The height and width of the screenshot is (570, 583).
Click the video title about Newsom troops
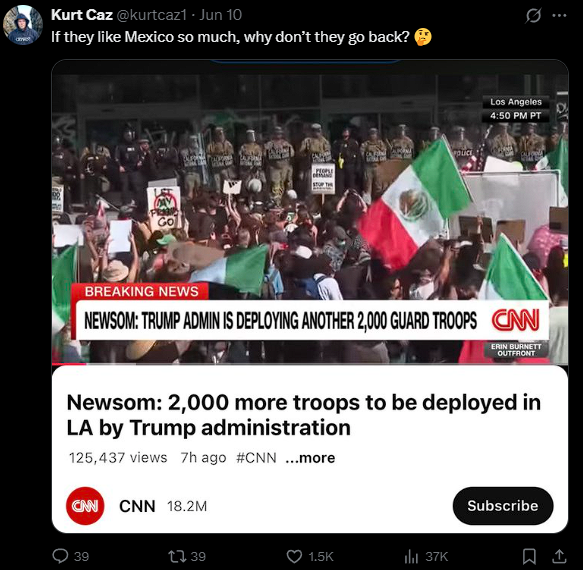click(x=303, y=415)
